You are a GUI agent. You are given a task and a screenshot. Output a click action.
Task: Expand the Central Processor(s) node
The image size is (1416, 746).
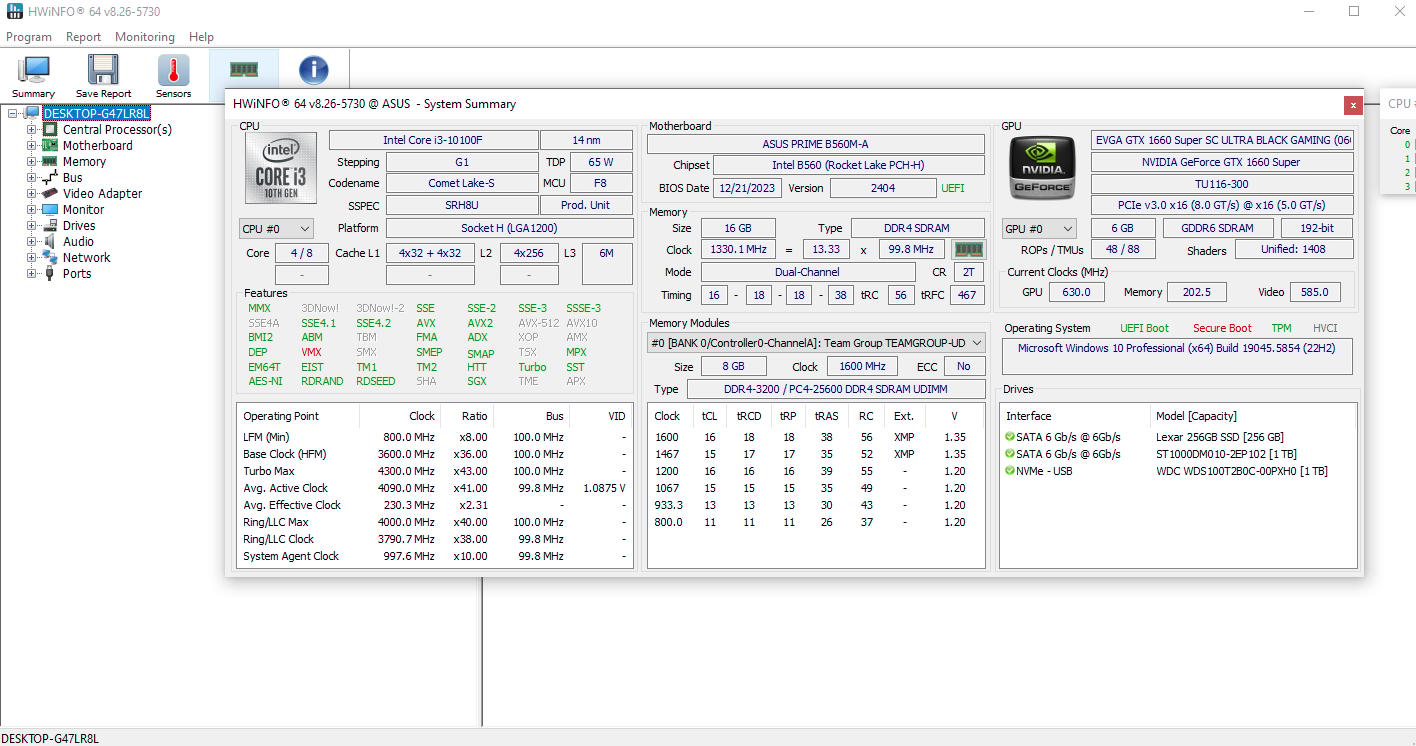coord(31,129)
